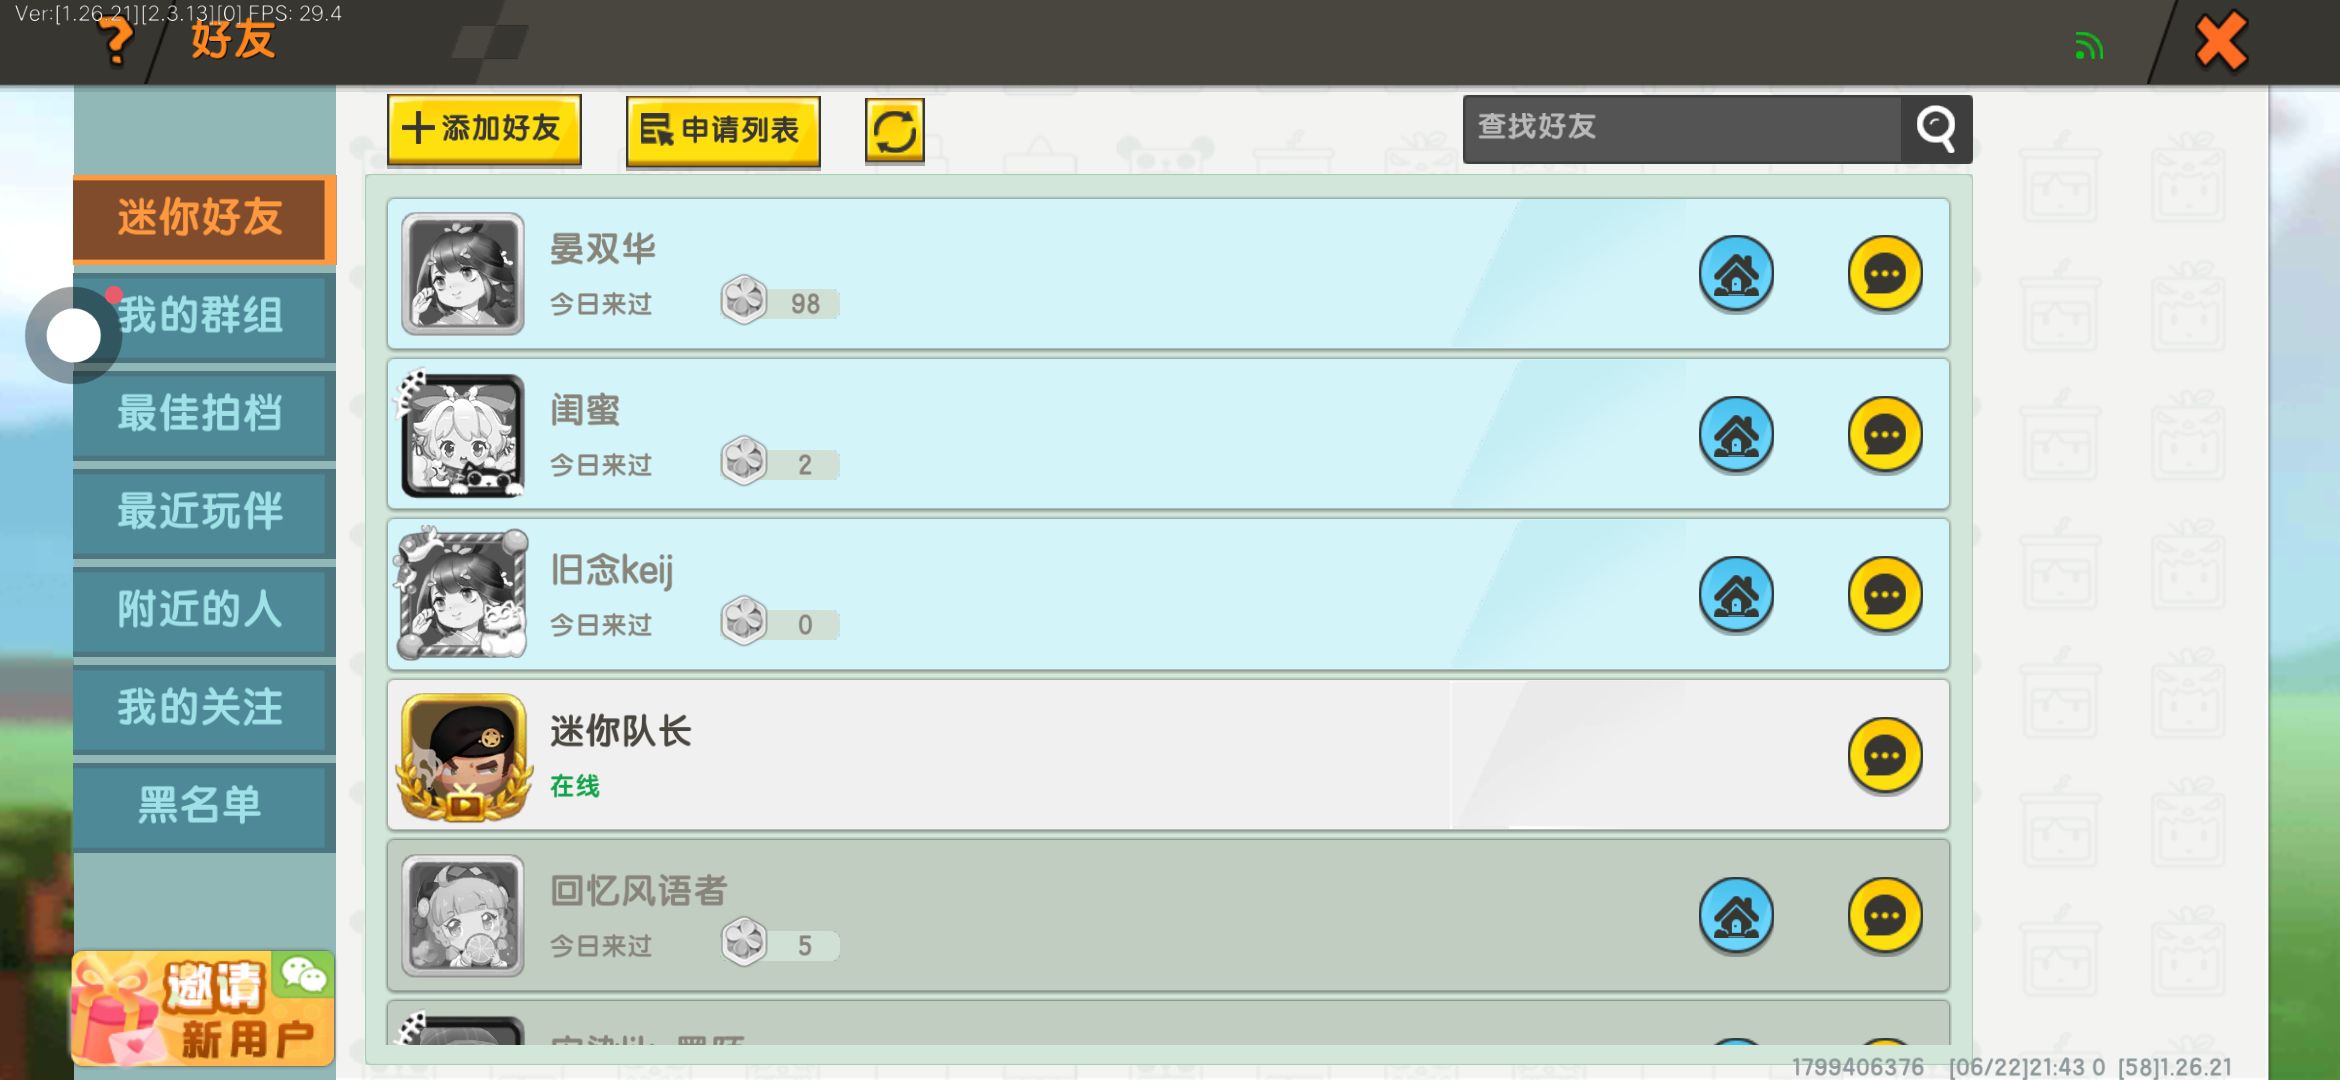Viewport: 2340px width, 1080px height.
Task: Focus the 查找好友 search field
Action: pyautogui.click(x=1682, y=129)
